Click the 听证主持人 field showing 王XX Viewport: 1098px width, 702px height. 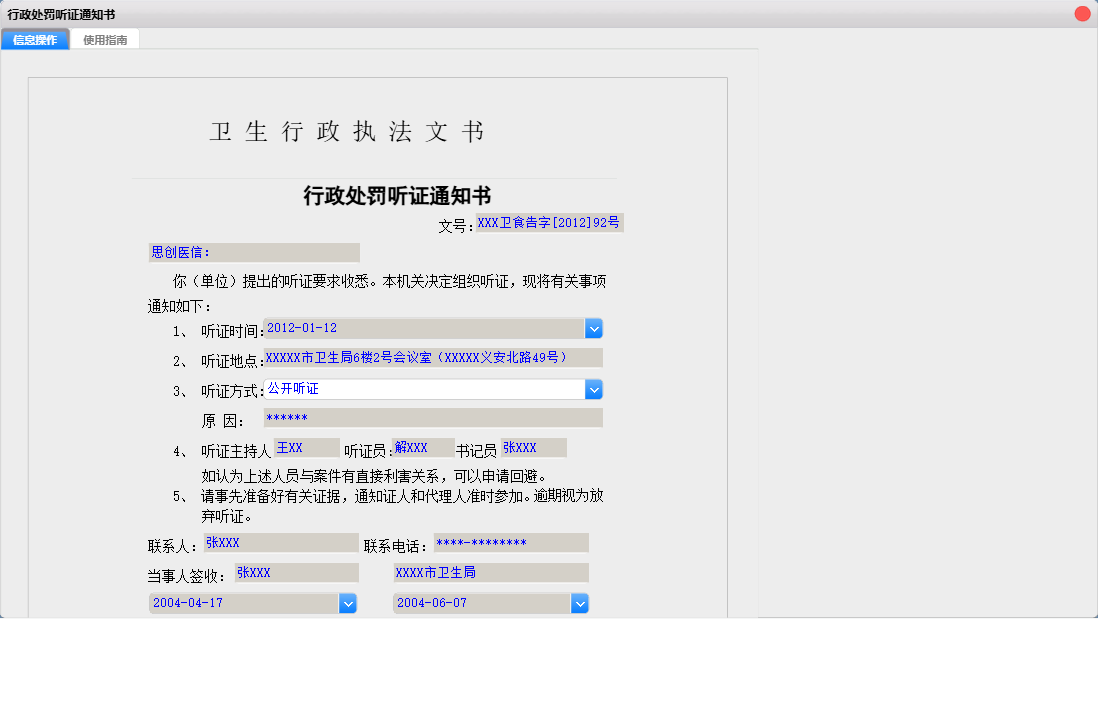tap(306, 447)
